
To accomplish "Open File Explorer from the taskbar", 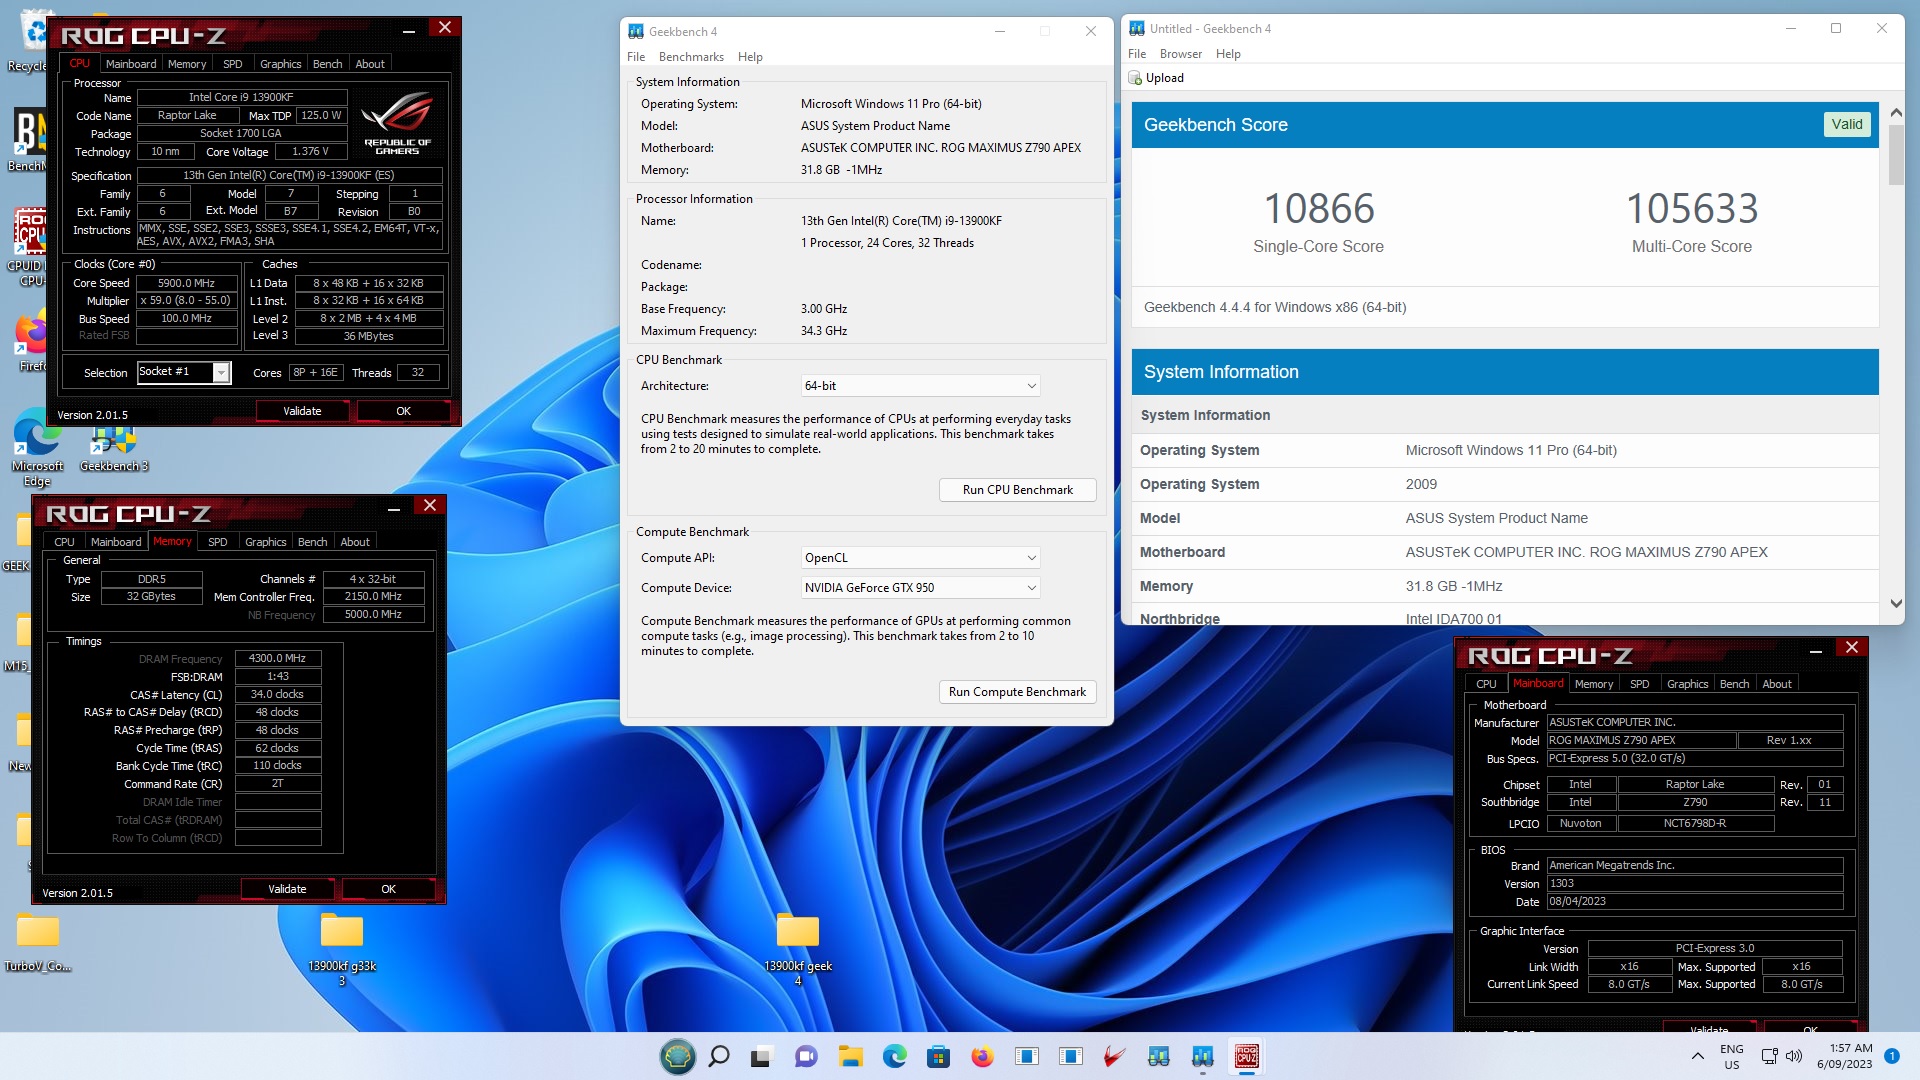I will 850,1056.
